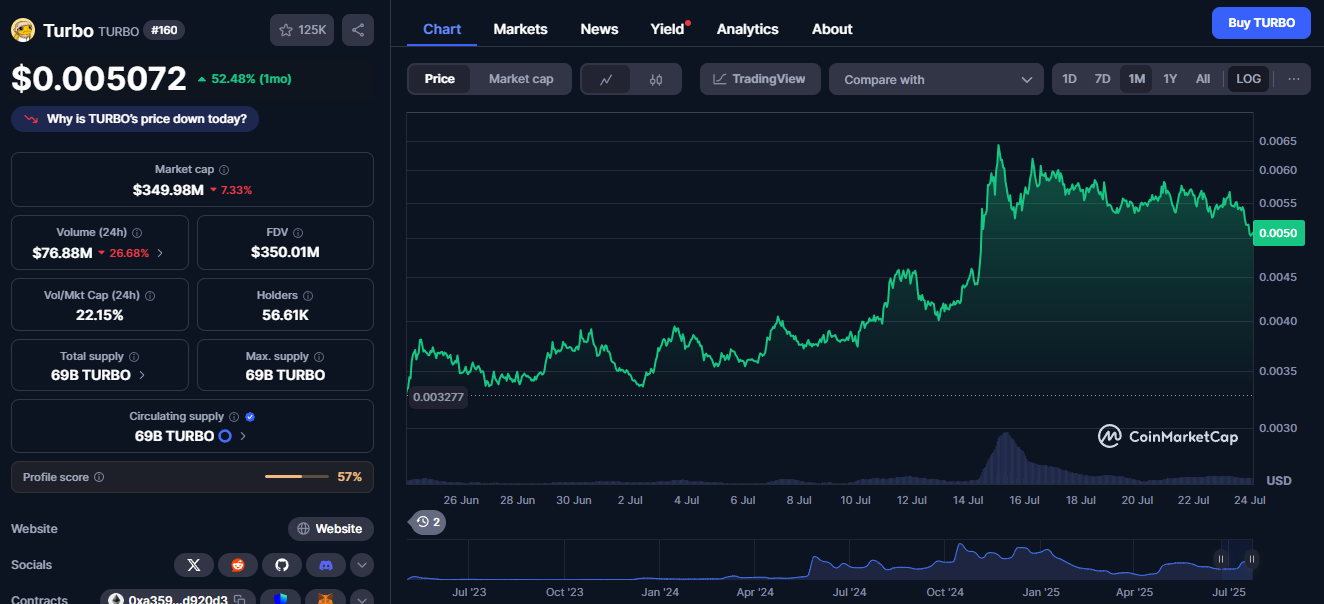The image size is (1324, 604).
Task: Click Market cap value $349.98M
Action: click(168, 189)
